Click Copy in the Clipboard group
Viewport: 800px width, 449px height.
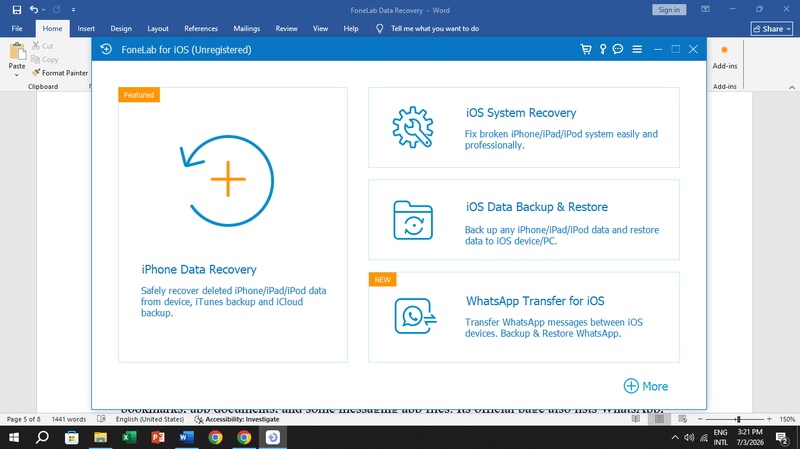pyautogui.click(x=45, y=59)
